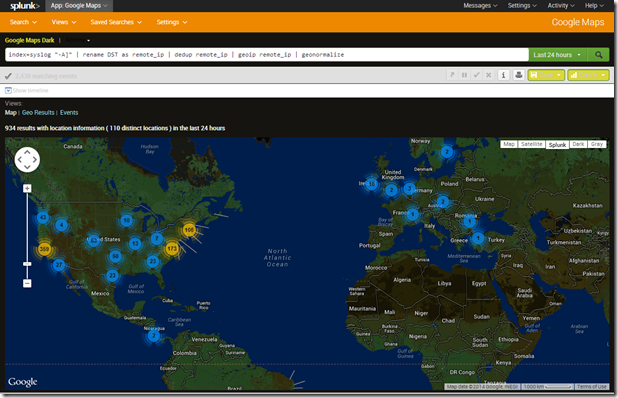618x398 pixels.
Task: Click the blue 27 cluster marker
Action: [x=59, y=264]
